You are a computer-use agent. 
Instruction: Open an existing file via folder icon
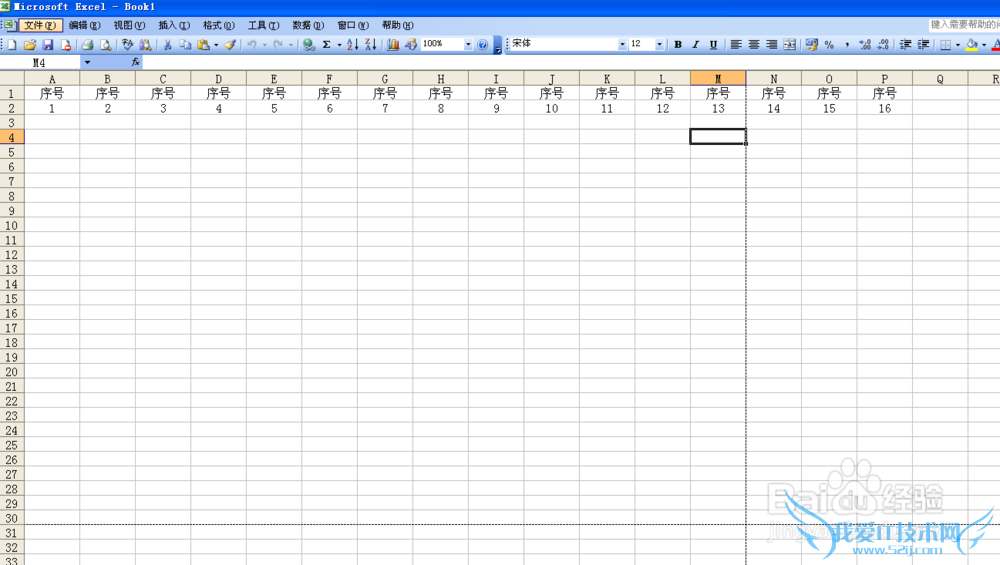click(x=30, y=45)
